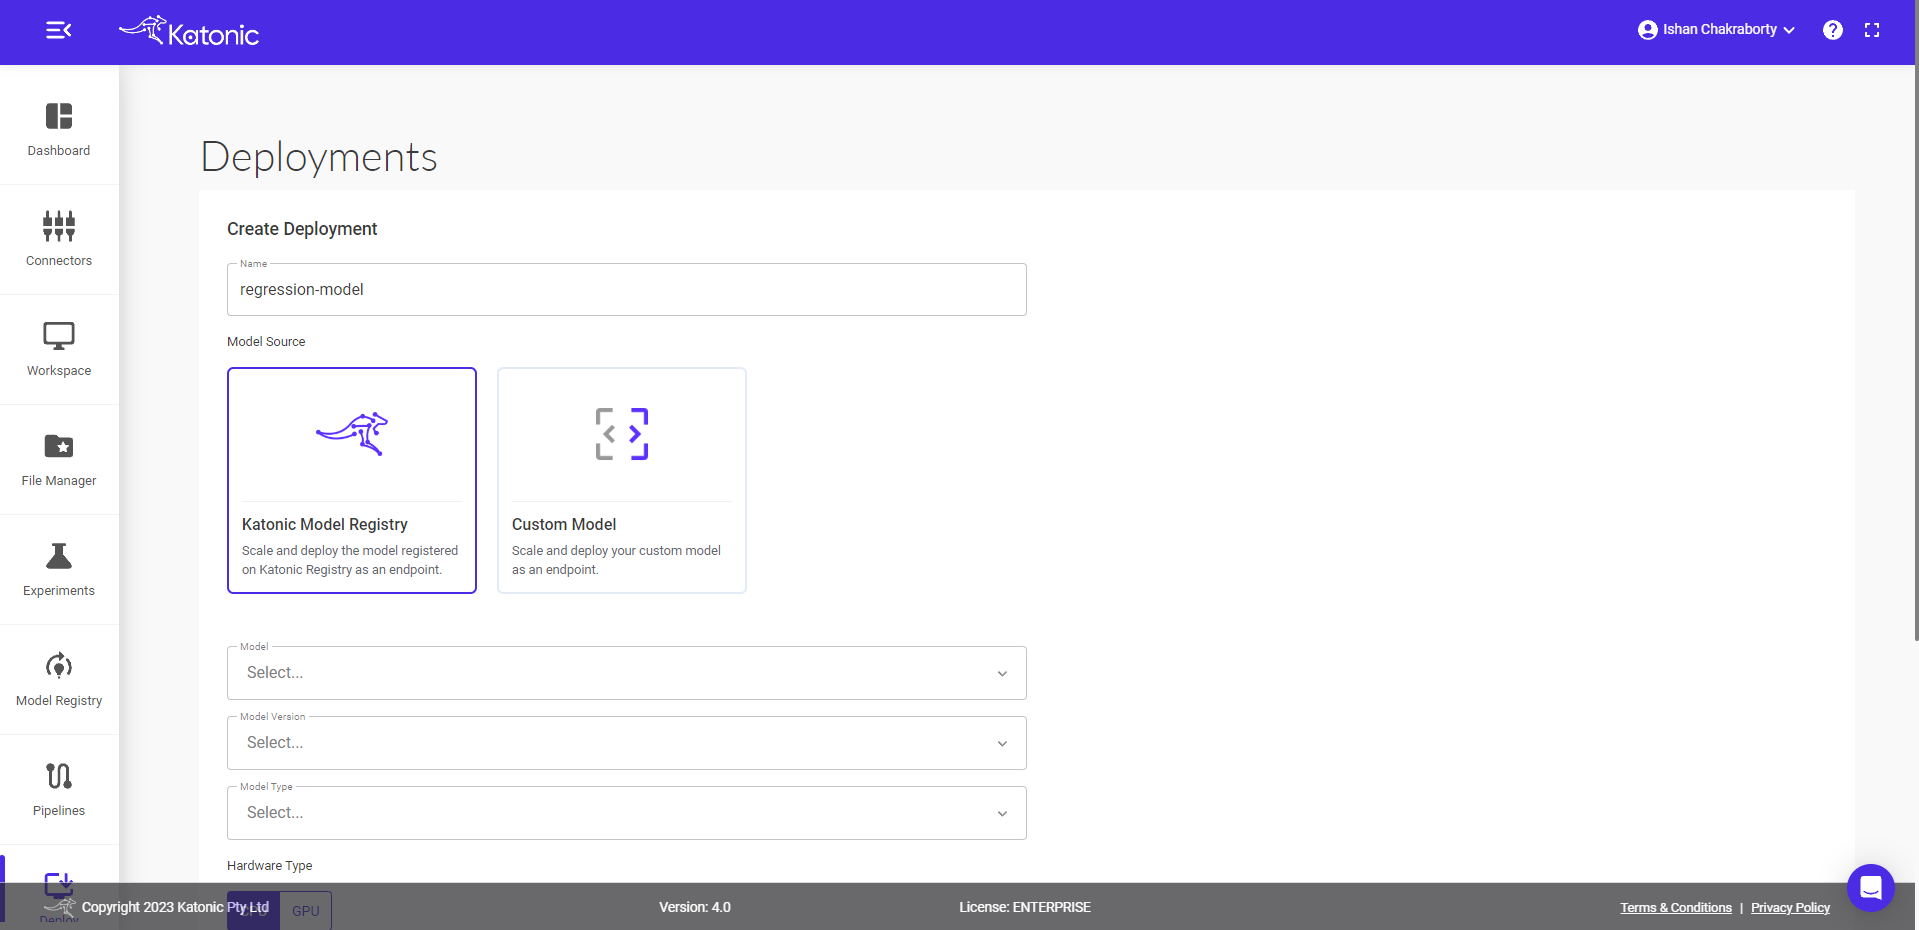Click the user avatar icon

(1647, 30)
